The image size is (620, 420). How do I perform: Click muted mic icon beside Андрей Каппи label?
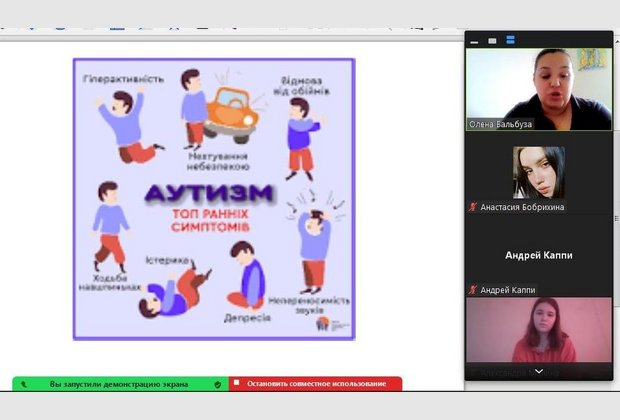tap(474, 290)
